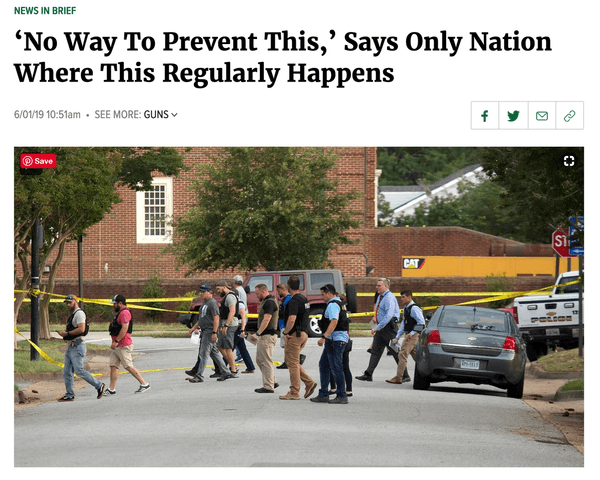The image size is (600, 480).
Task: Open the 'No Way To Prevent This' headline
Action: tap(283, 57)
